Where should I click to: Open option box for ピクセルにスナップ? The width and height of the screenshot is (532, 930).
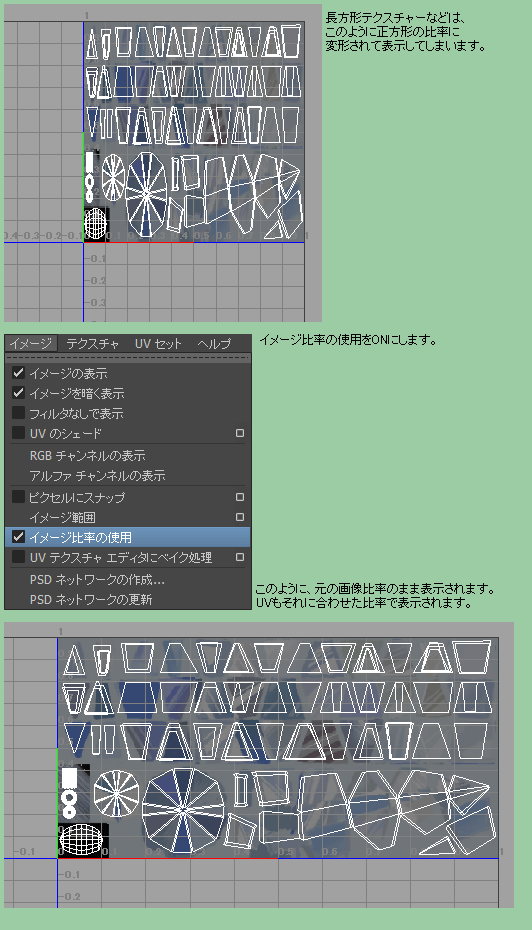(x=240, y=497)
